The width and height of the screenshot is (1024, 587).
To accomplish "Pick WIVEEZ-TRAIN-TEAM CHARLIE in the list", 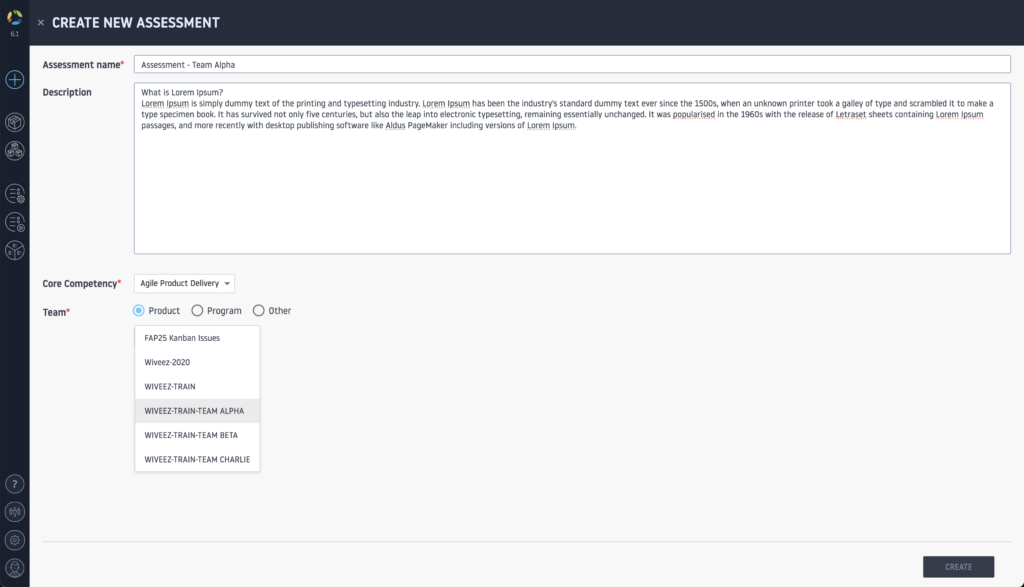I will pyautogui.click(x=197, y=460).
